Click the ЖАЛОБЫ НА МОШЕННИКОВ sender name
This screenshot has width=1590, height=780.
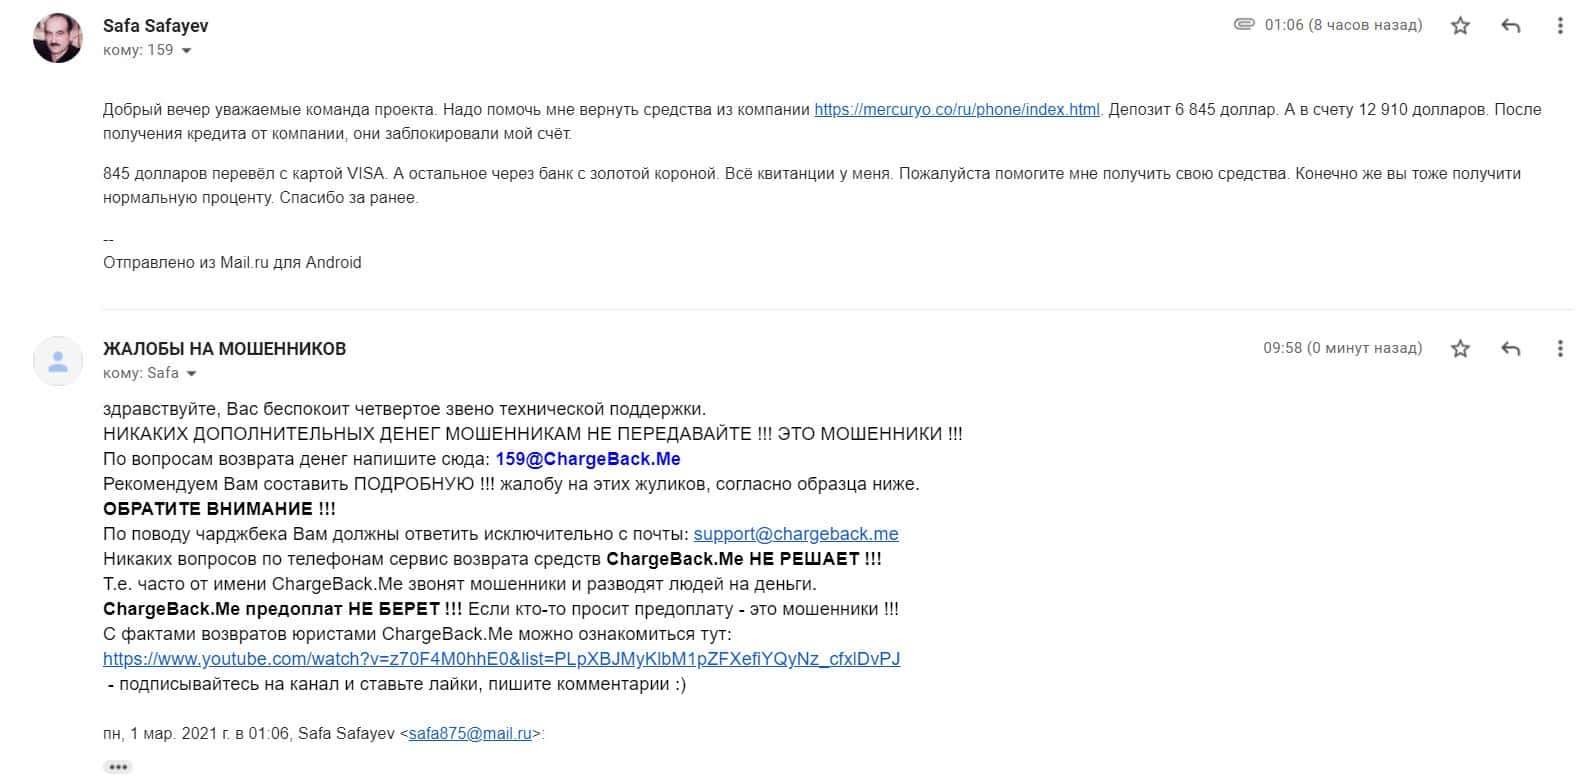click(224, 349)
